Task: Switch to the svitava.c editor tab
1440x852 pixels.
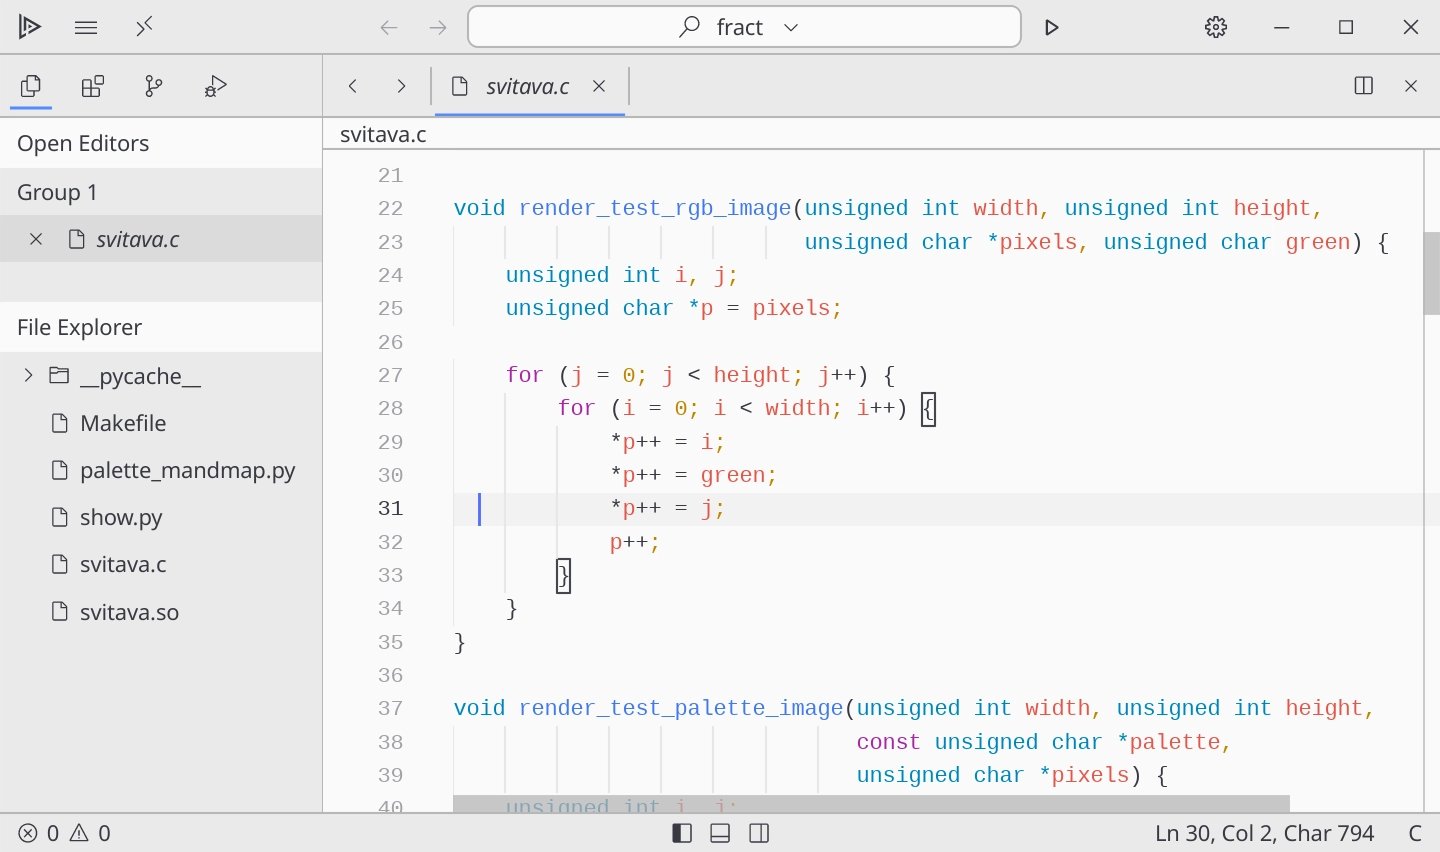Action: click(x=527, y=87)
